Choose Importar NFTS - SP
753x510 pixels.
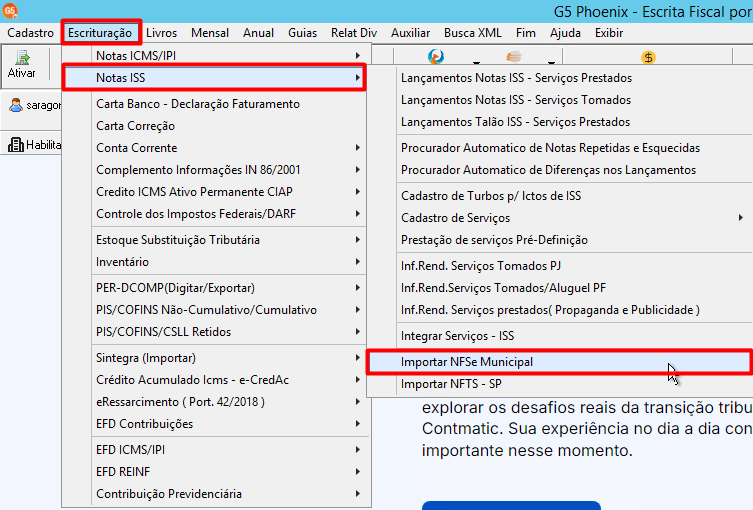[560, 384]
